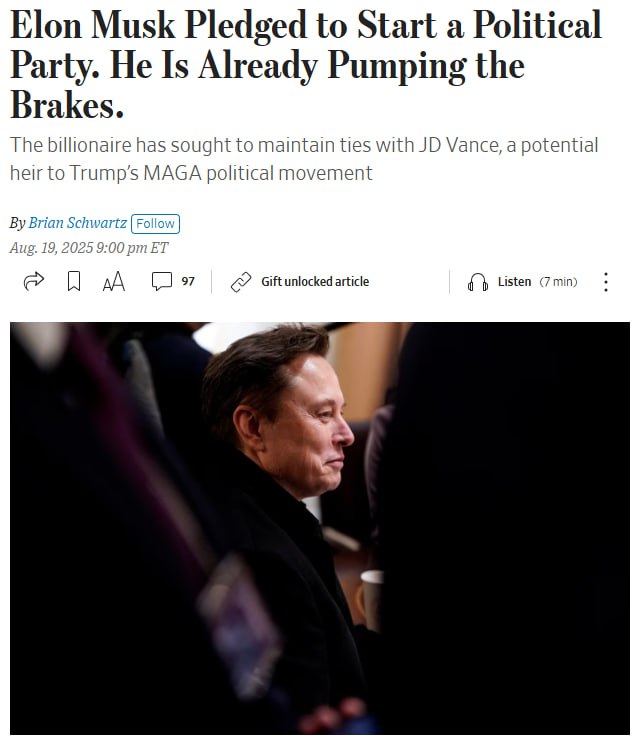
Task: Click the Aug. 19, 2025 timestamp
Action: pos(89,248)
